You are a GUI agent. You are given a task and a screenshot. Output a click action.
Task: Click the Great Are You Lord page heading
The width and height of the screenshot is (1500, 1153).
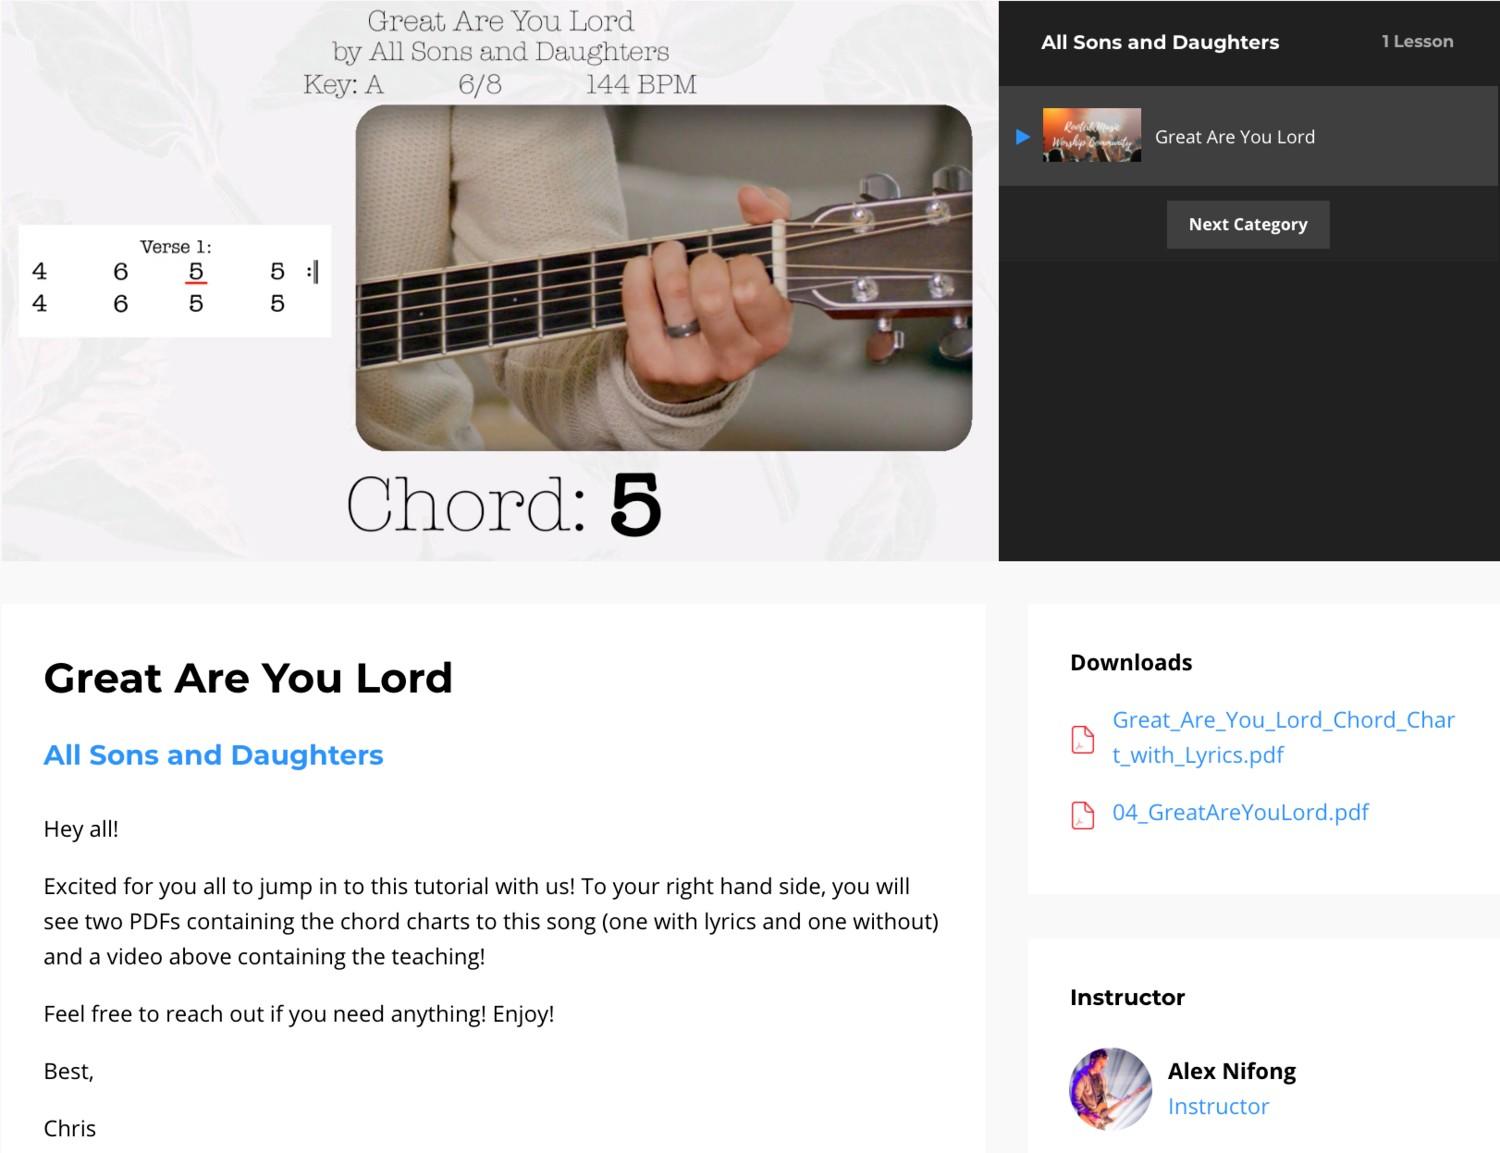click(248, 678)
